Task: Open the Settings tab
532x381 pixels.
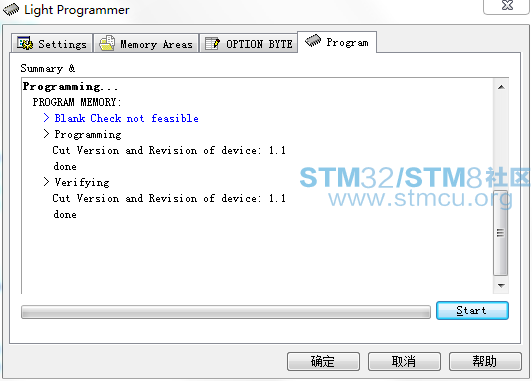Action: coord(52,43)
